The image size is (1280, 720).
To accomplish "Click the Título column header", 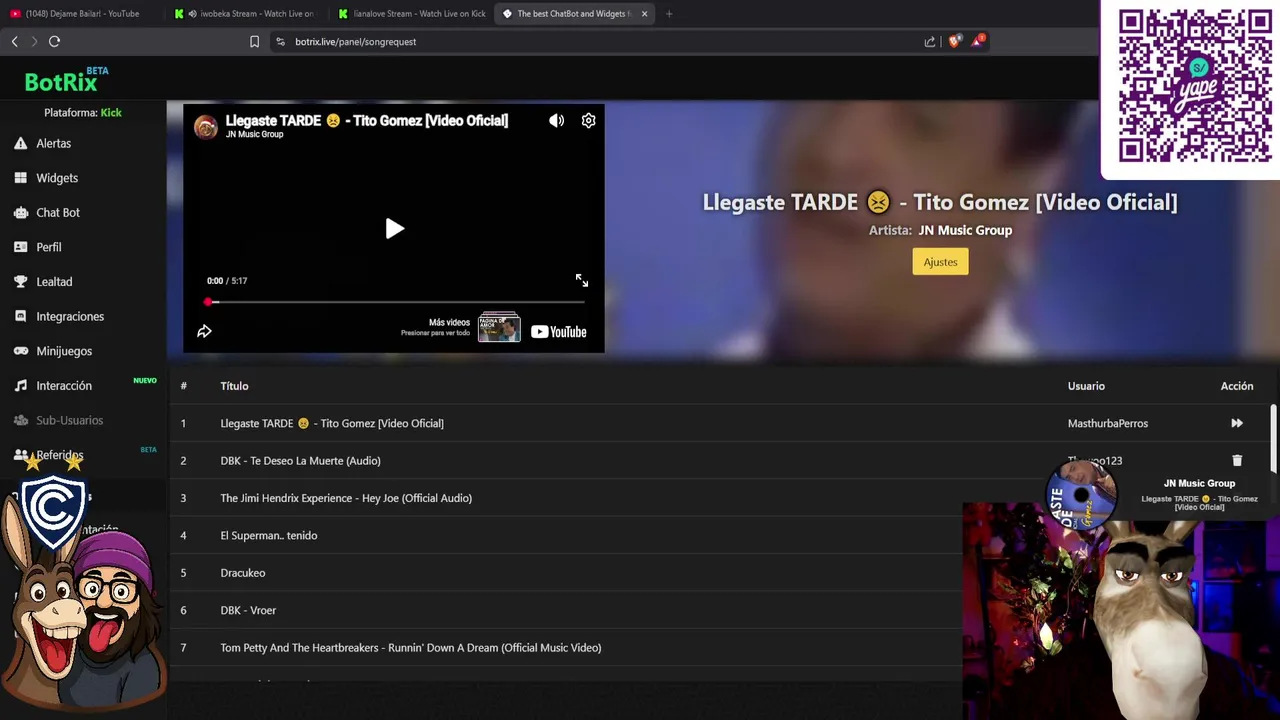I will 234,386.
